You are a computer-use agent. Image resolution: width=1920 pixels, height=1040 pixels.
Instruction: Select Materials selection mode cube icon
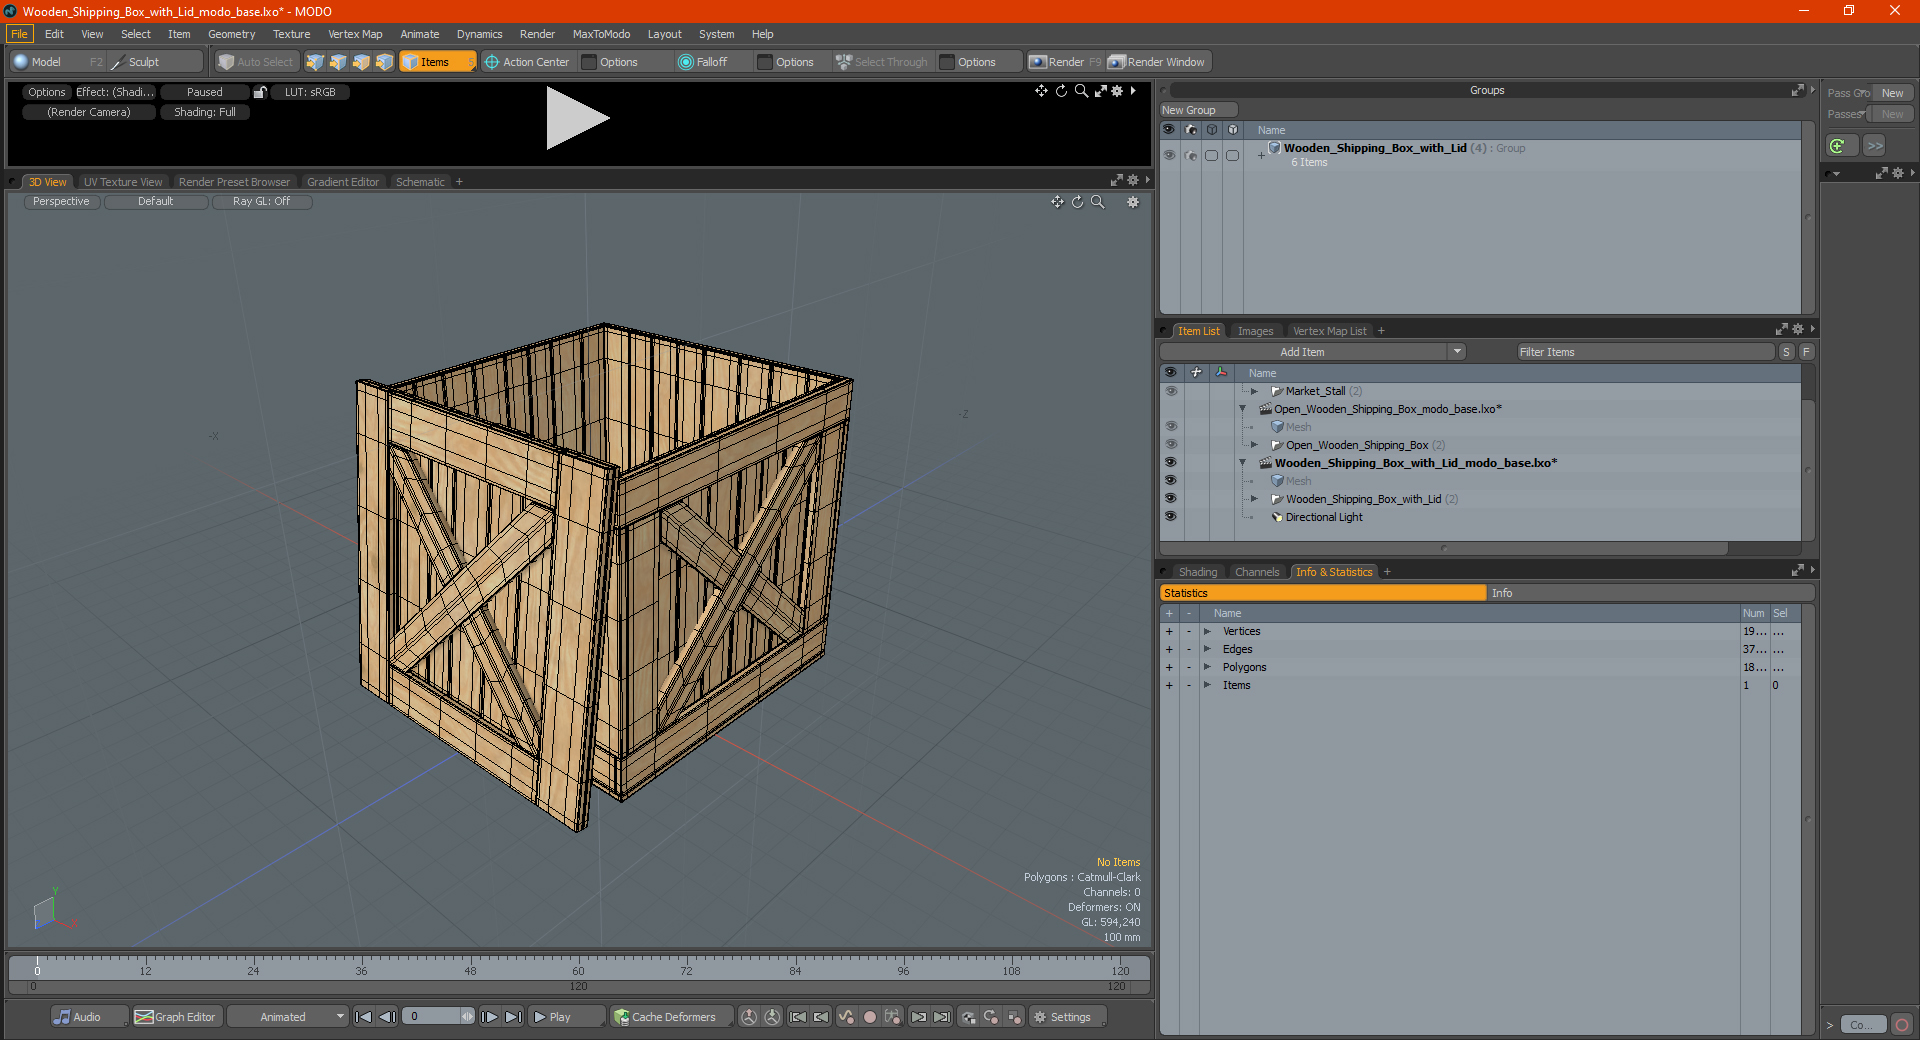click(x=384, y=62)
